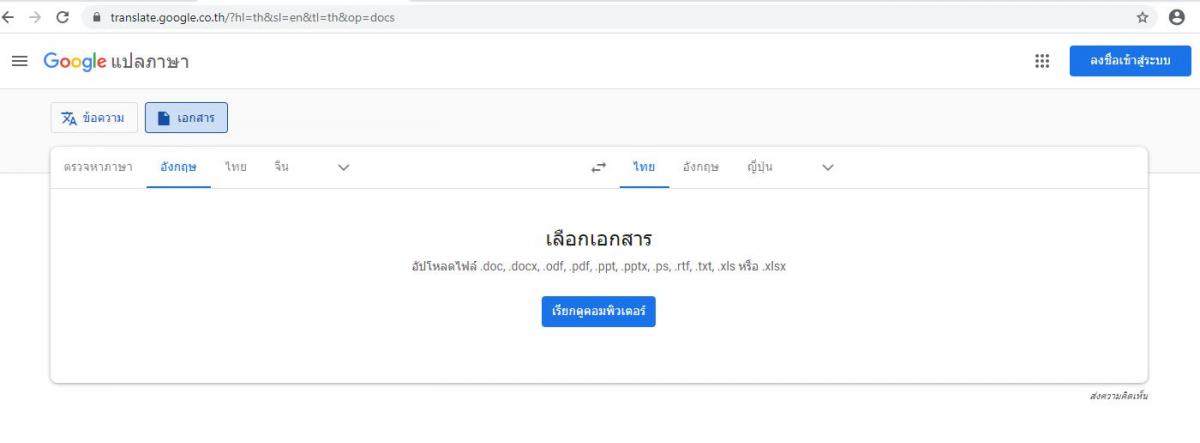1200x443 pixels.
Task: Swap source and target languages
Action: pyautogui.click(x=598, y=168)
